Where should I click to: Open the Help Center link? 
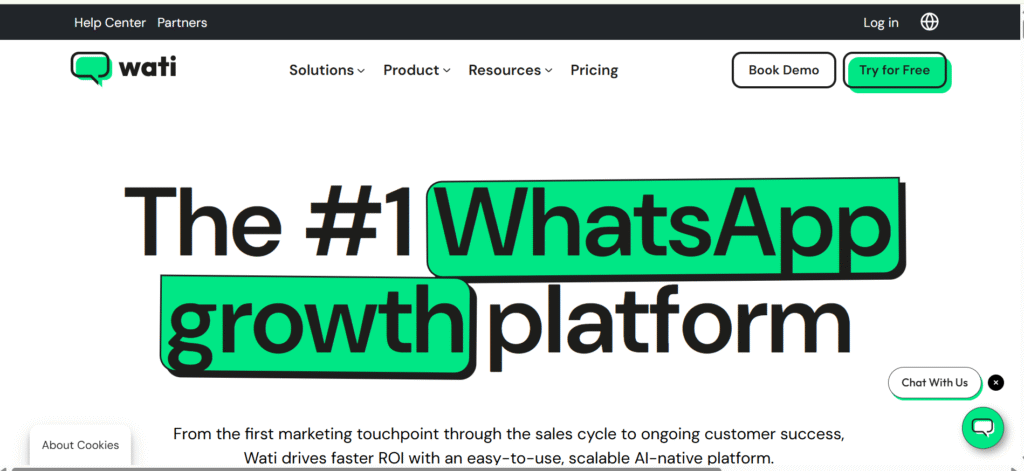(x=110, y=22)
